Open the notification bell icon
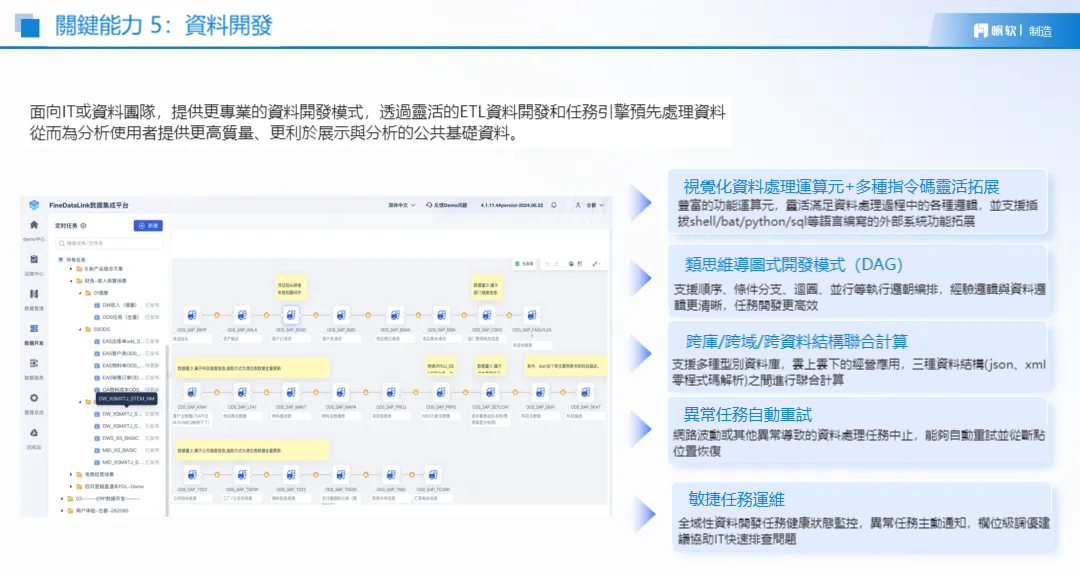1080x576 pixels. 554,205
